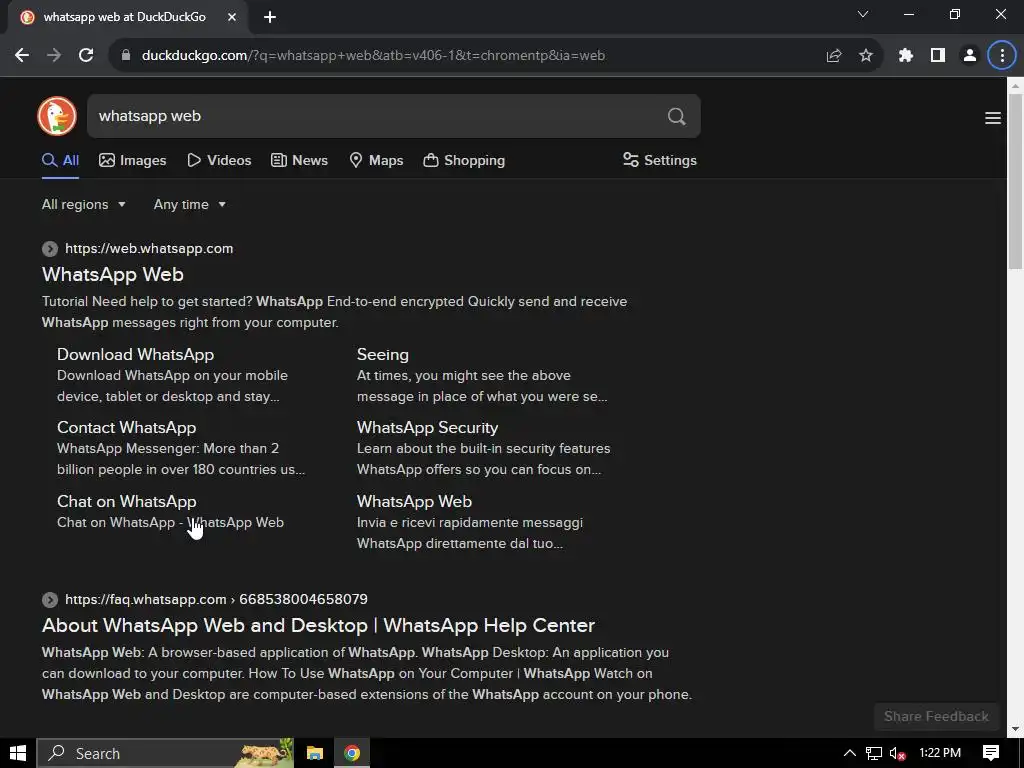Image resolution: width=1024 pixels, height=768 pixels.
Task: Open Windows Start menu
Action: click(x=18, y=753)
